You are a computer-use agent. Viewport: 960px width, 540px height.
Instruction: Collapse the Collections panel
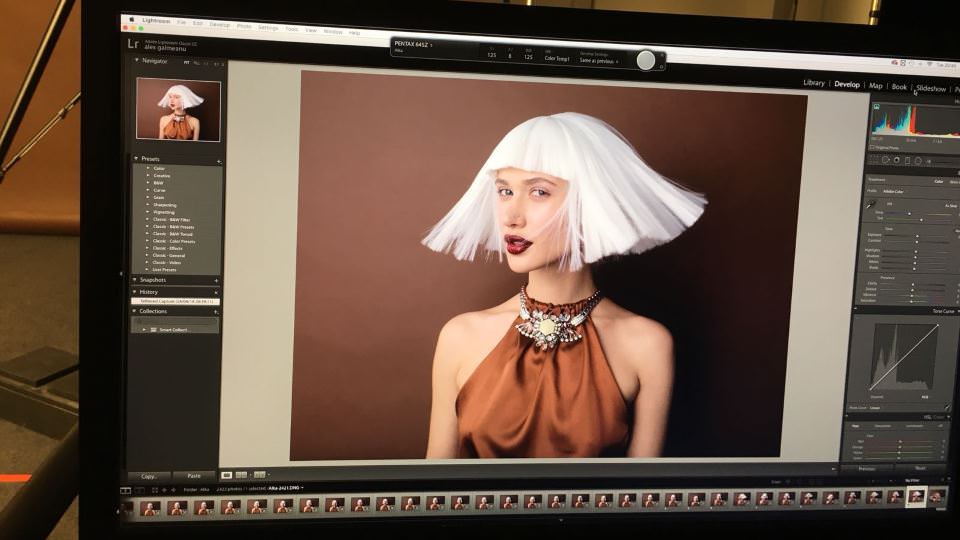tap(134, 311)
